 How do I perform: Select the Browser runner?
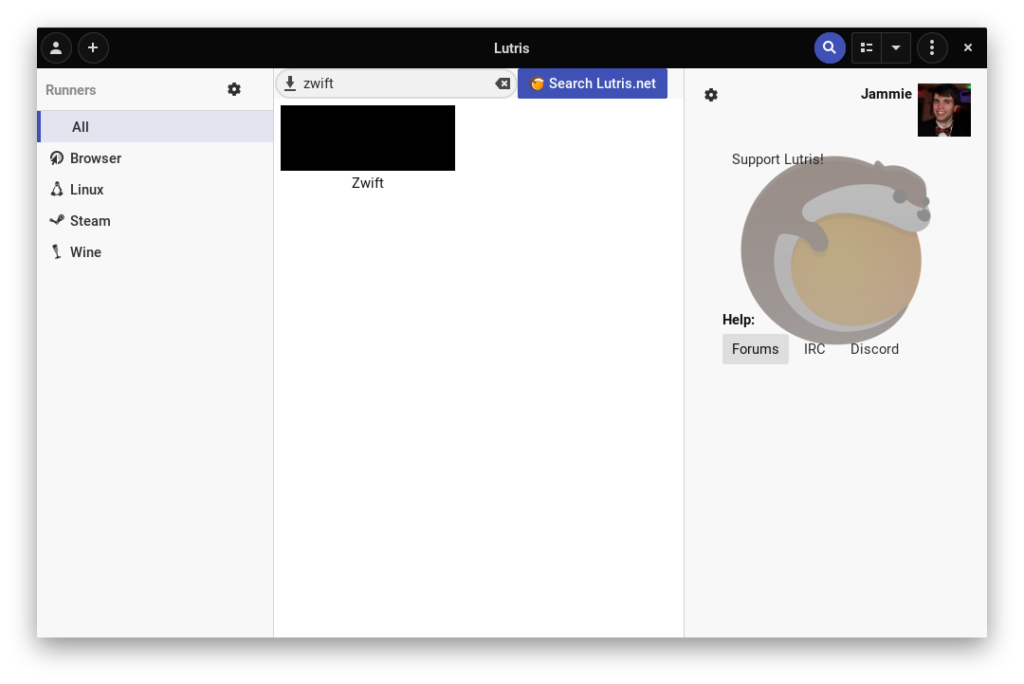point(95,158)
